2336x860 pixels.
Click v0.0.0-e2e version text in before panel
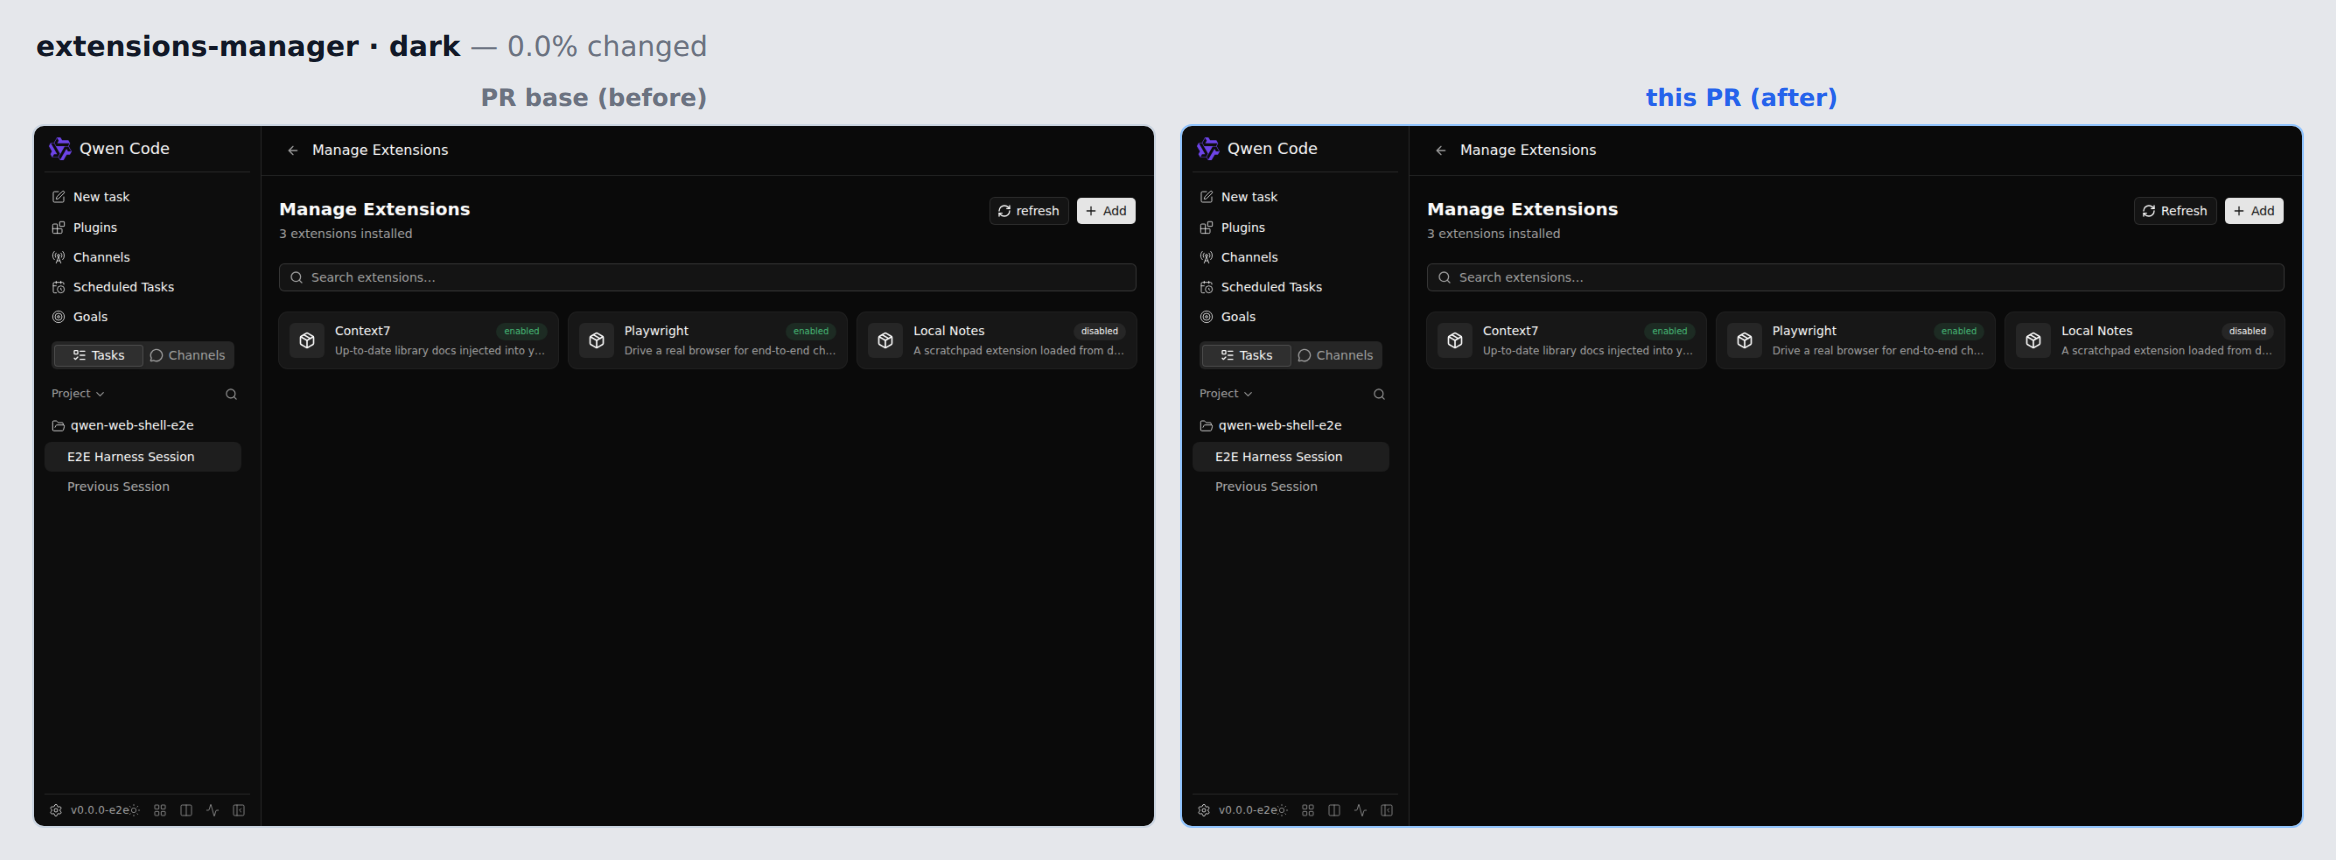pos(100,810)
